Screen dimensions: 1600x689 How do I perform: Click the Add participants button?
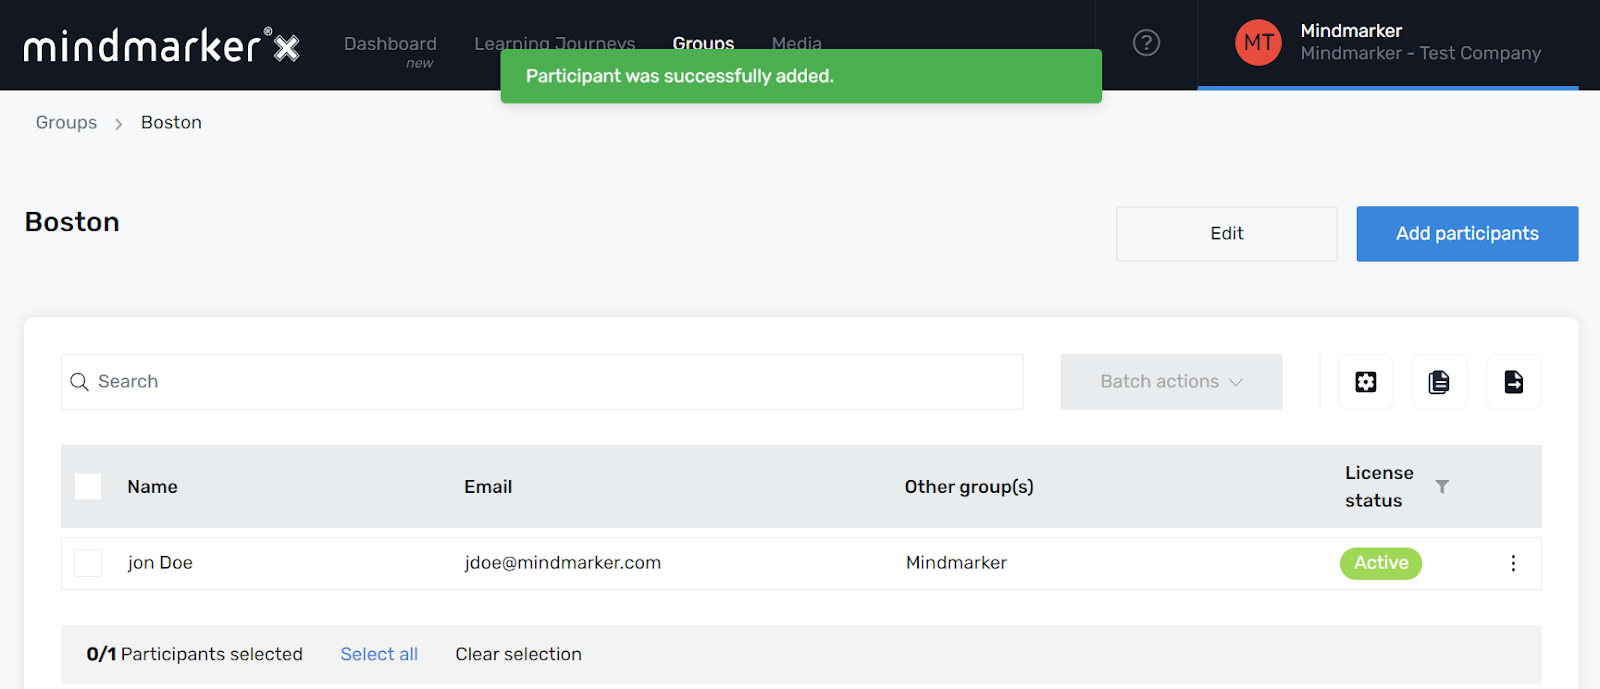coord(1467,234)
